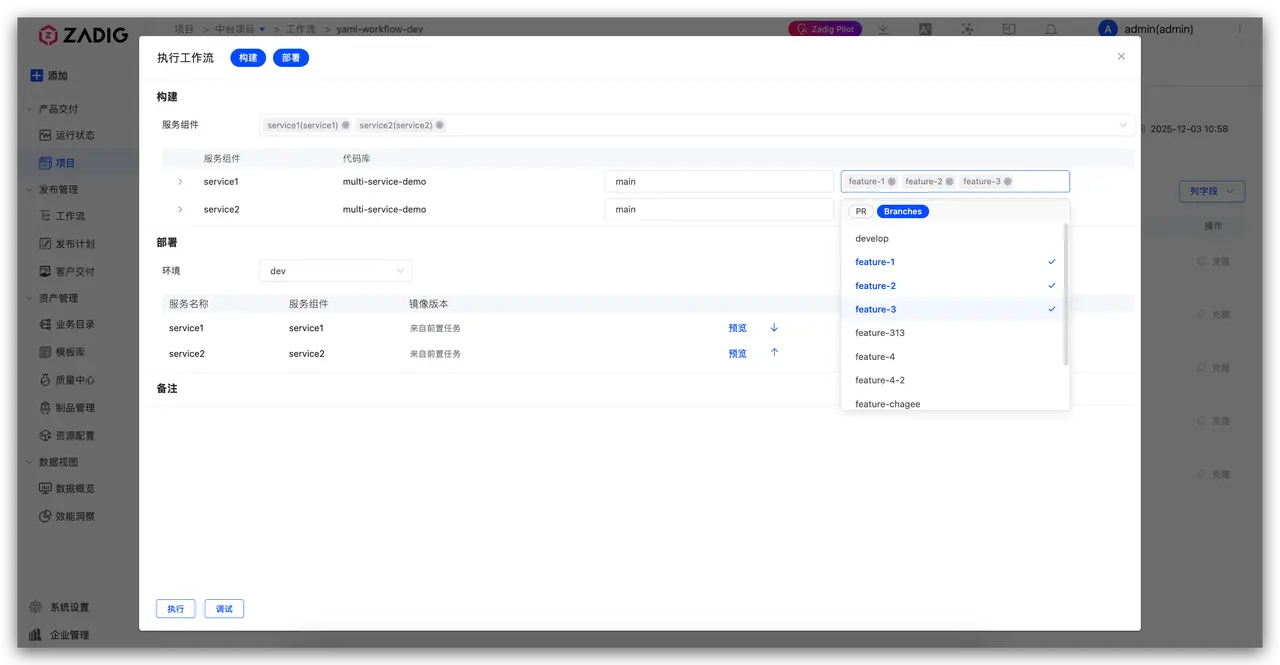Move service1 down with arrow icon
This screenshot has width=1280, height=665.
pyautogui.click(x=774, y=328)
